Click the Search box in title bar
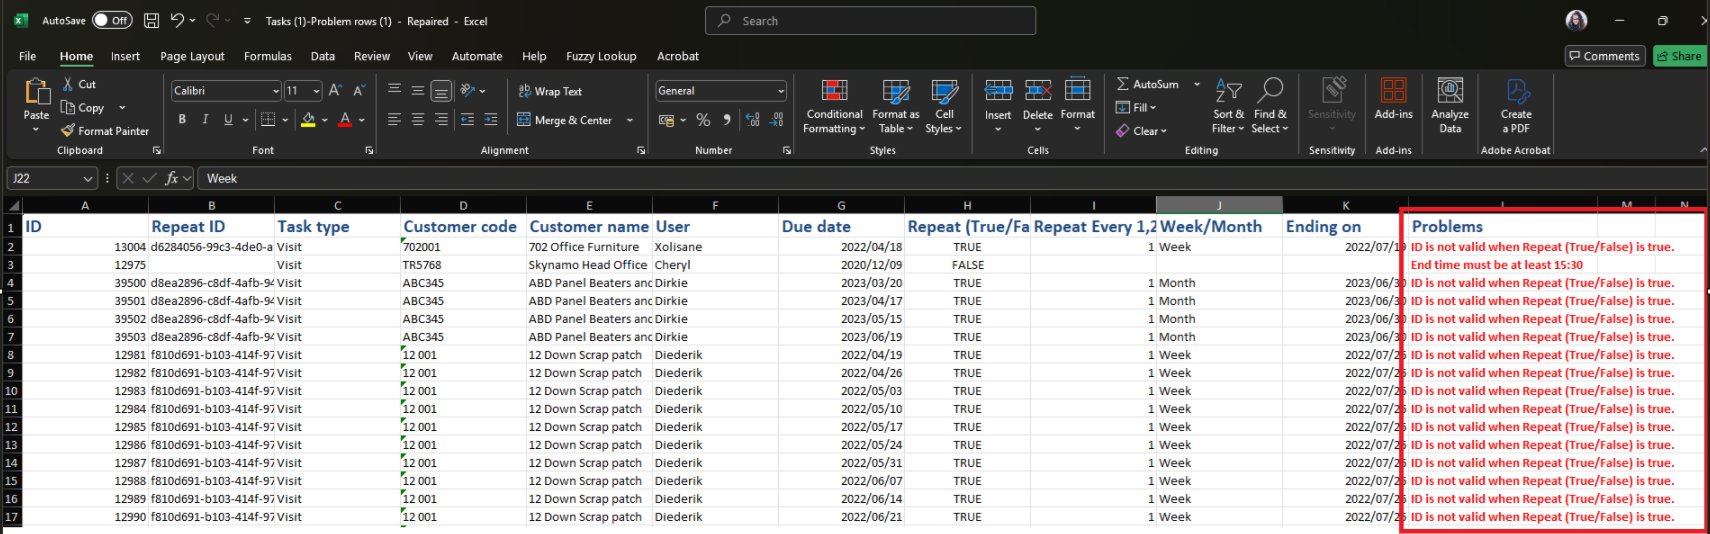The width and height of the screenshot is (1710, 534). click(870, 21)
